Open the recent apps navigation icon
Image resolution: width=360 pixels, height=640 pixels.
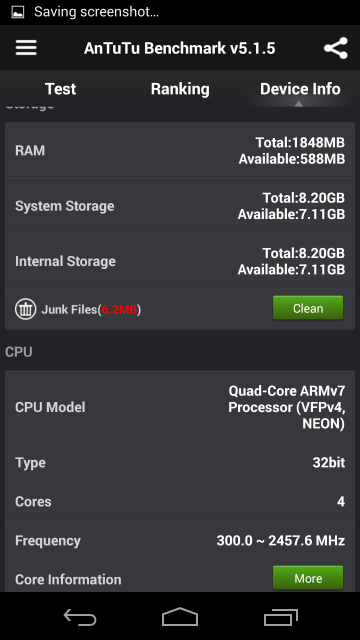pos(281,616)
